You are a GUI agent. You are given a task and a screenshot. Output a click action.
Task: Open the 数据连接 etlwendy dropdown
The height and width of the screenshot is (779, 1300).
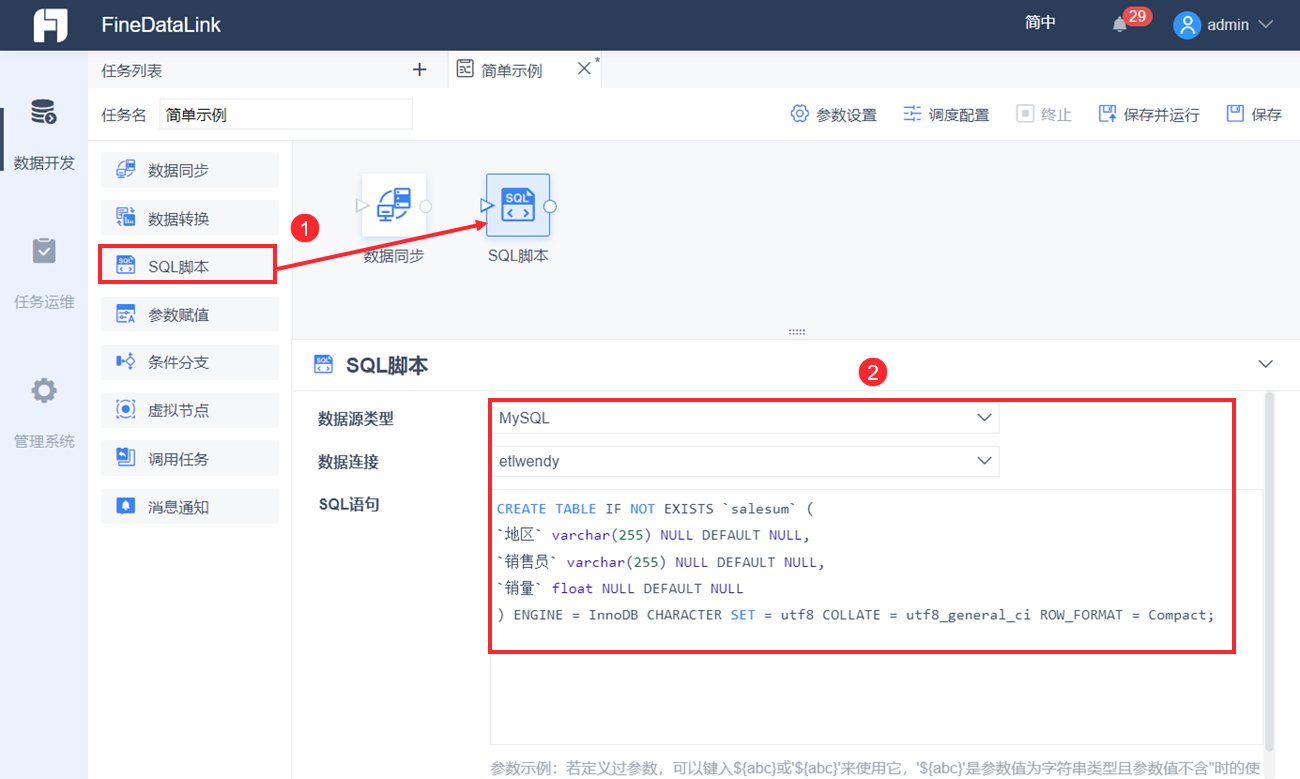744,461
